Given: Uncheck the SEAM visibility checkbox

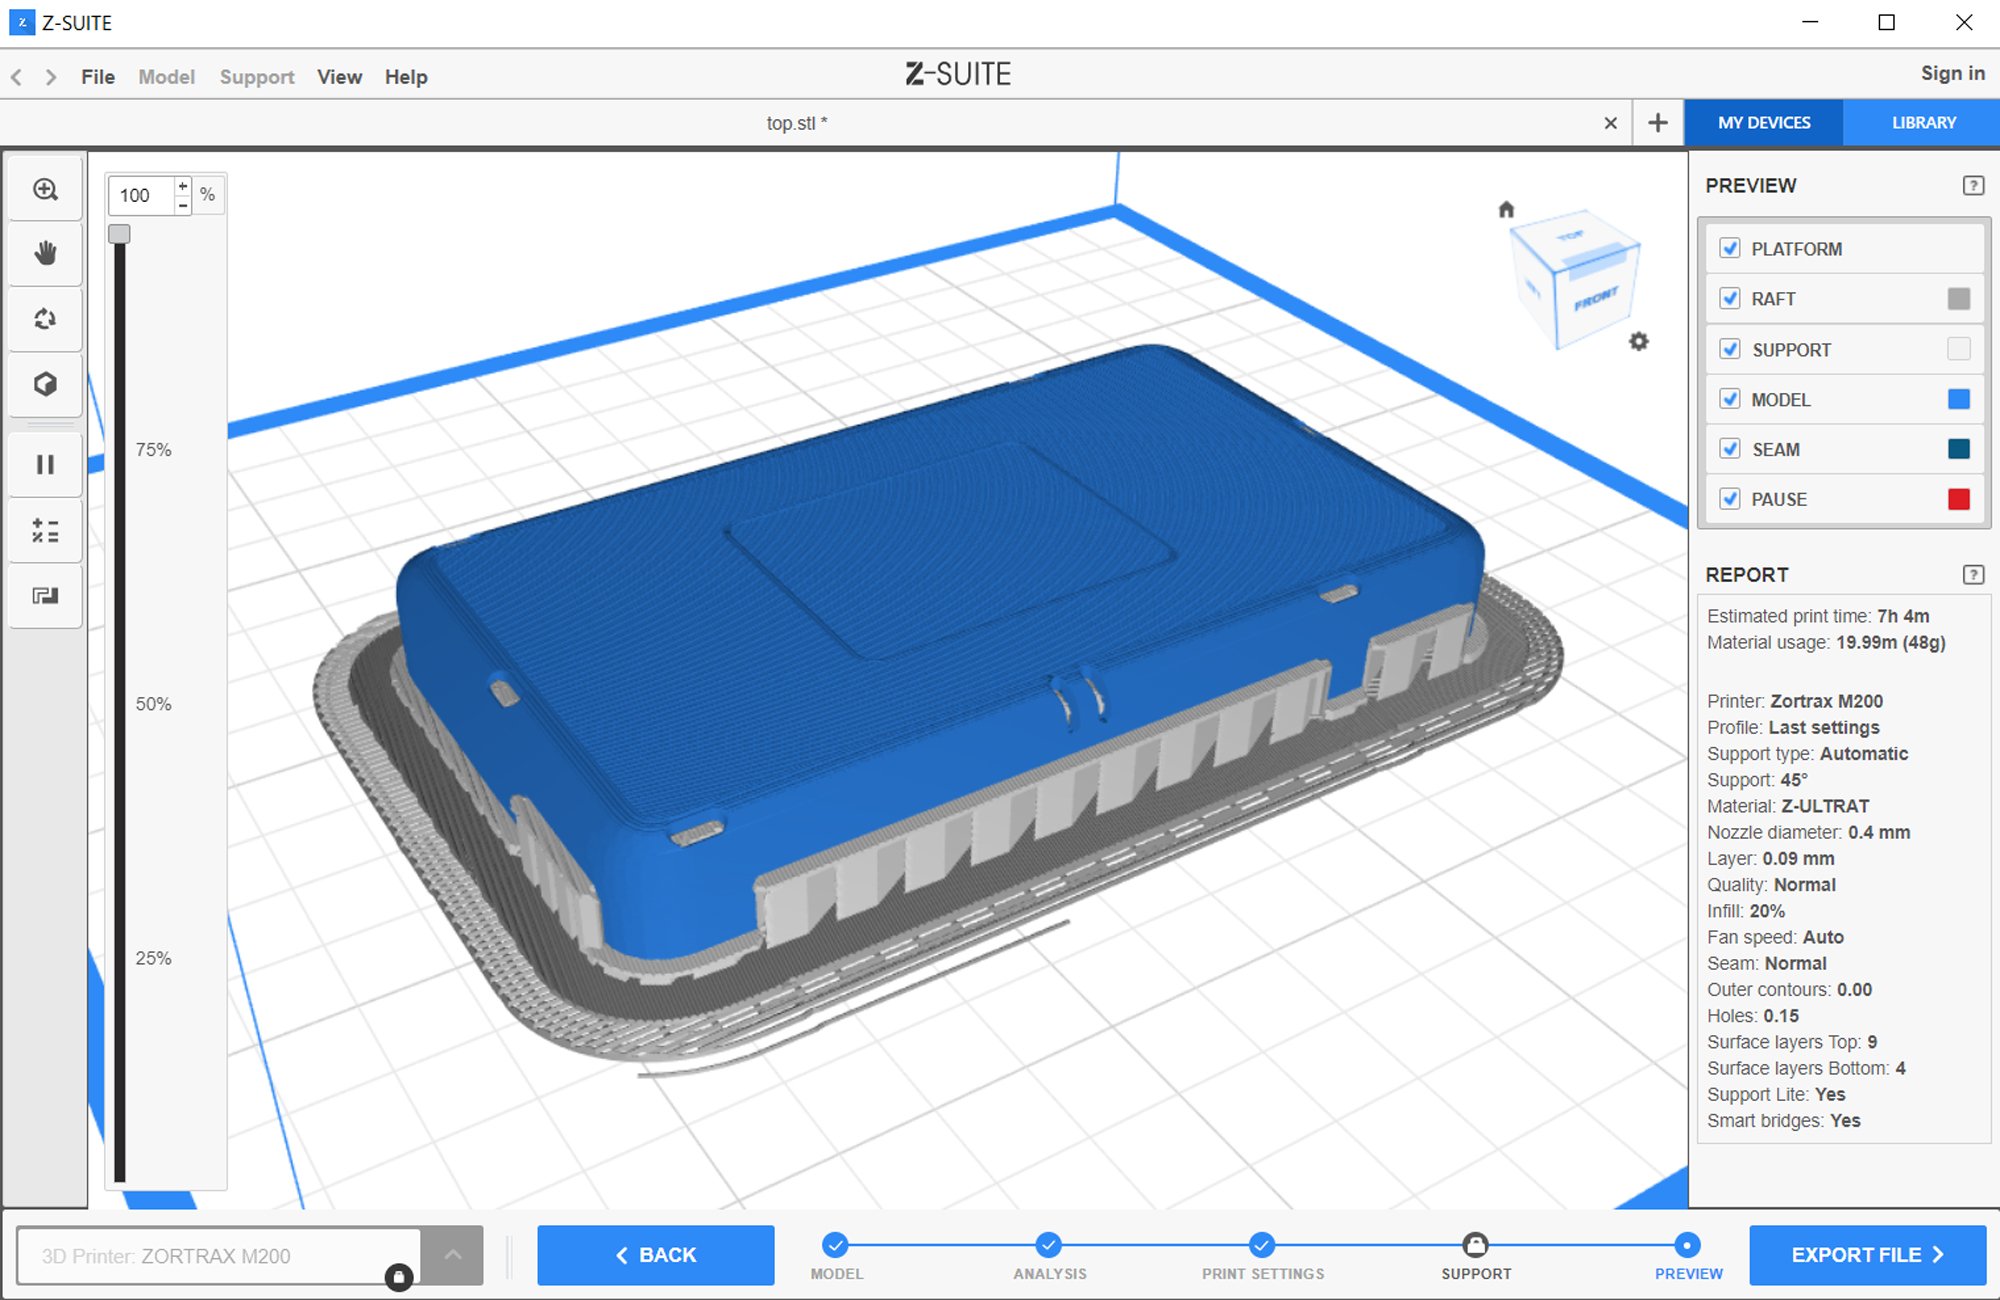Looking at the screenshot, I should pos(1730,449).
